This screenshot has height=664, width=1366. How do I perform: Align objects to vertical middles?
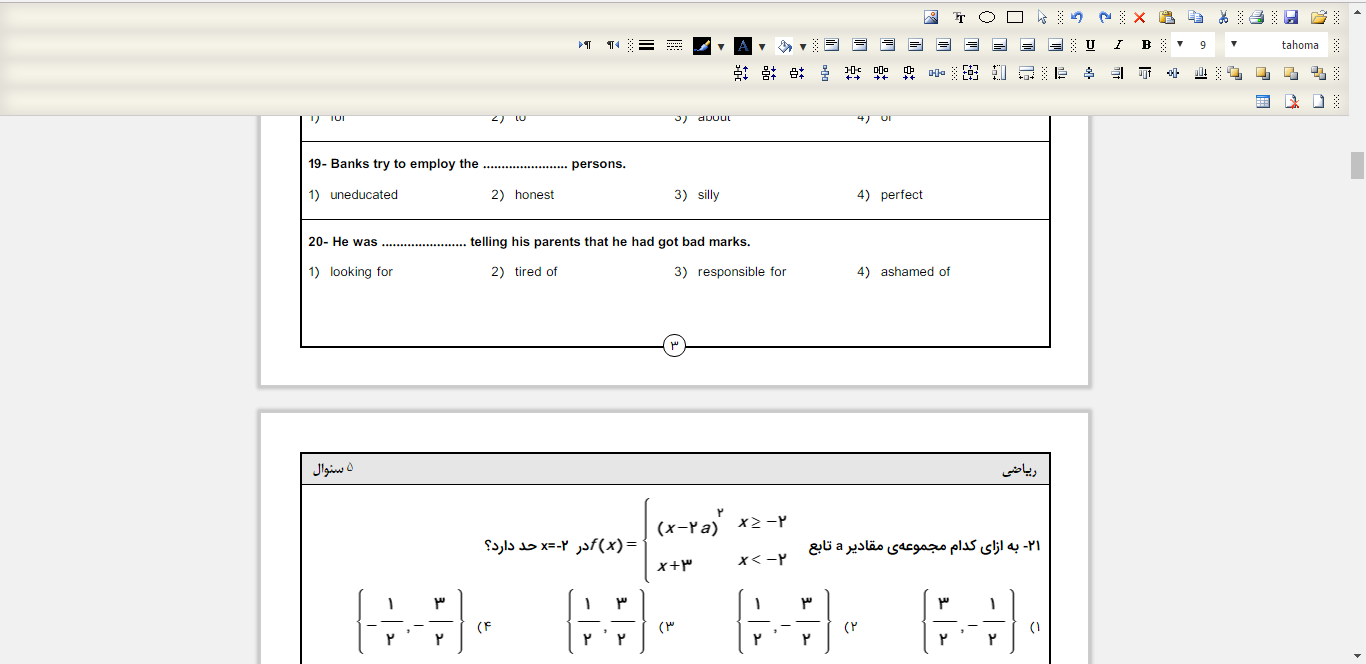pos(1173,73)
